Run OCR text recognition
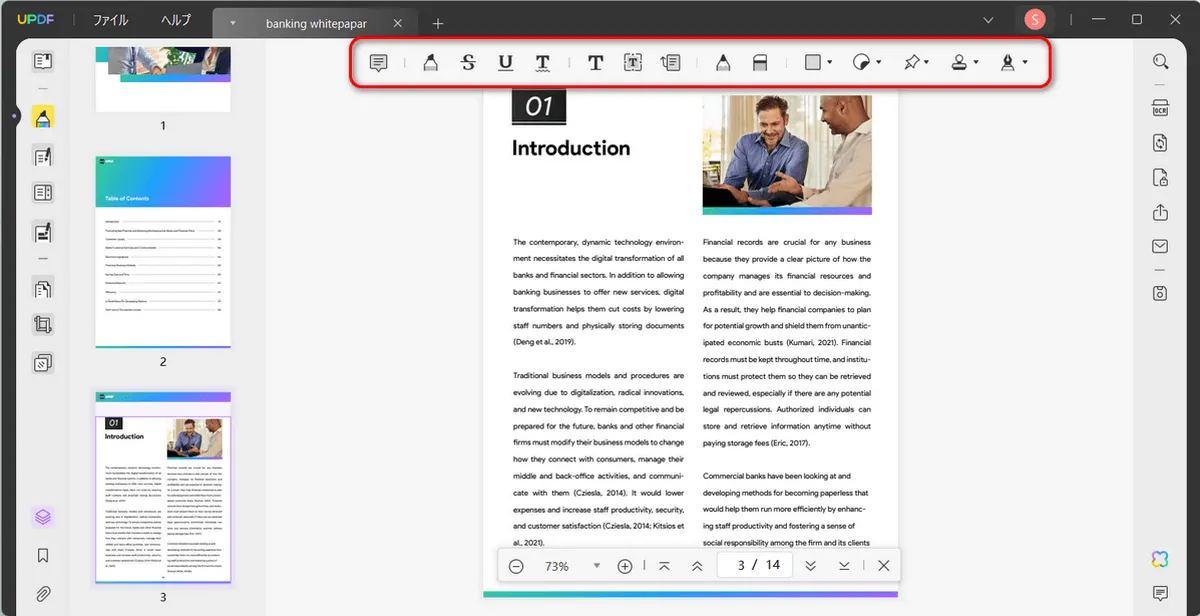The image size is (1200, 616). pos(1160,108)
